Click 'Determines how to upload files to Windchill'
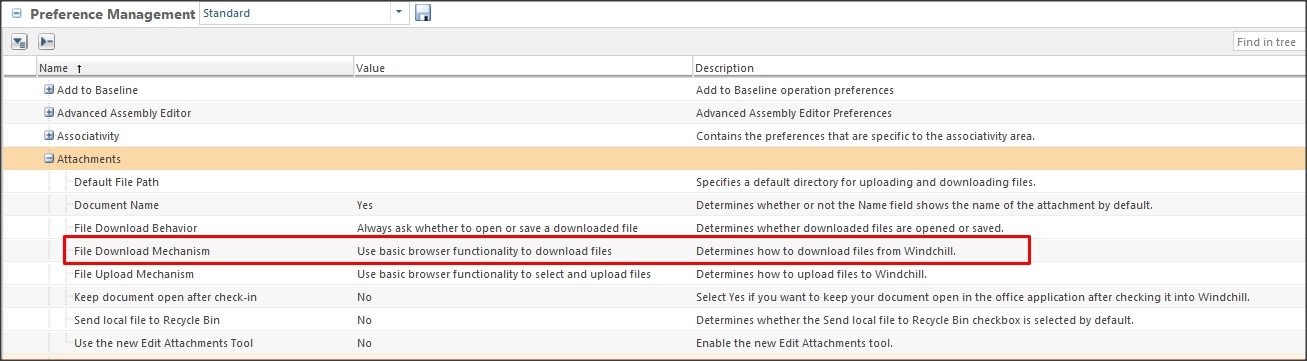This screenshot has width=1307, height=361. coord(812,274)
